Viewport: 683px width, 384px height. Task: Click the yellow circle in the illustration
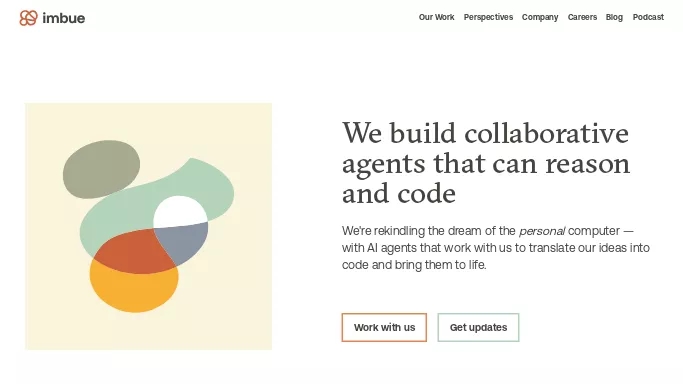[134, 291]
